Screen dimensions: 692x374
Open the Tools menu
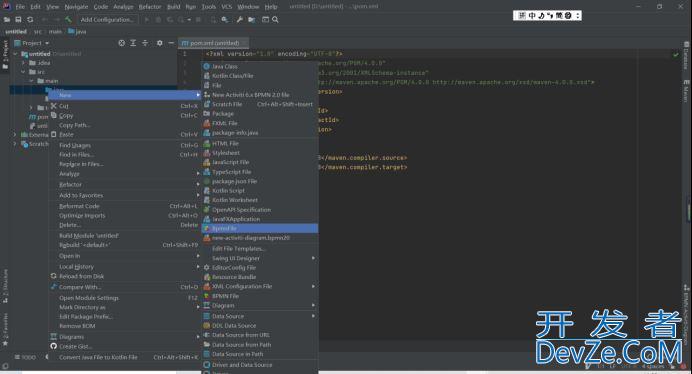click(x=209, y=7)
